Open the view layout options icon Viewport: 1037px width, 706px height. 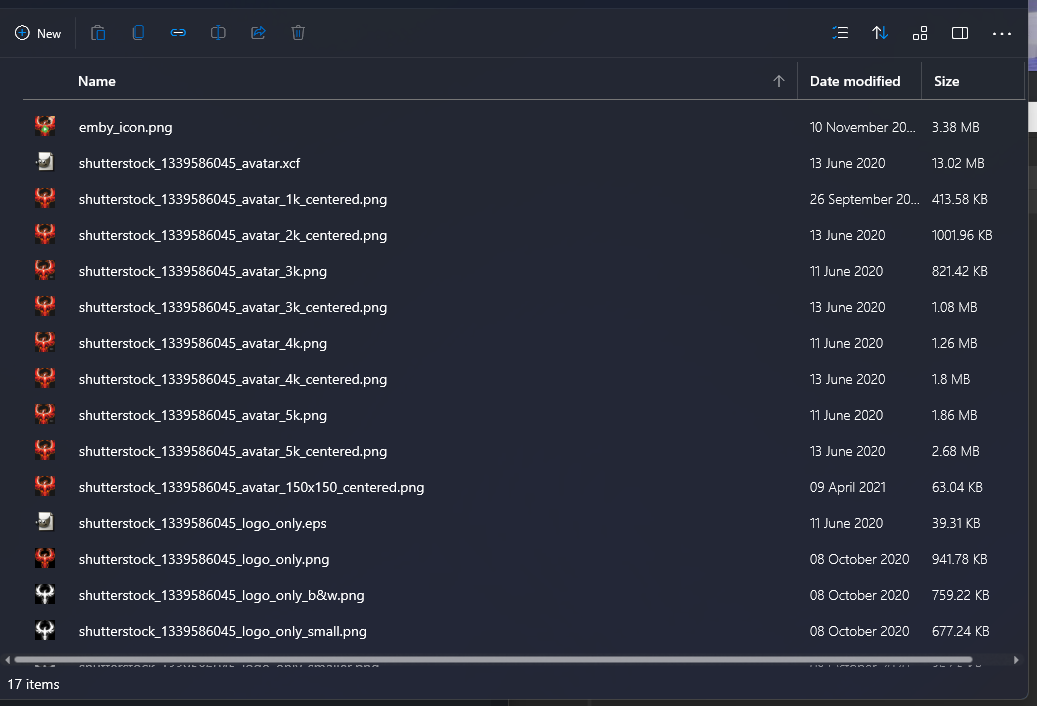920,33
